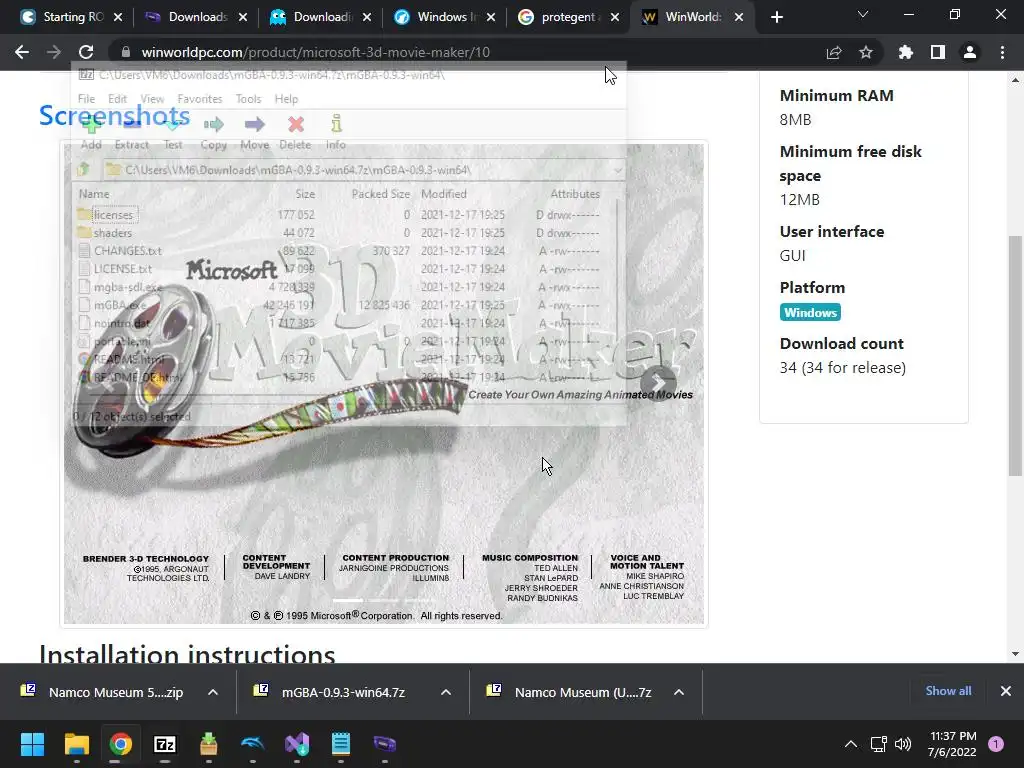
Task: Click the Chrome taskbar icon
Action: pyautogui.click(x=121, y=744)
